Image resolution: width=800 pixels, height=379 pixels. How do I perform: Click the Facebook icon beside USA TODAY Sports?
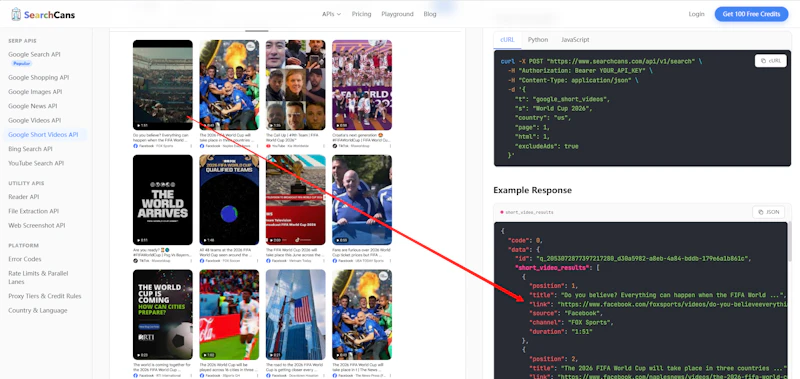tap(335, 260)
